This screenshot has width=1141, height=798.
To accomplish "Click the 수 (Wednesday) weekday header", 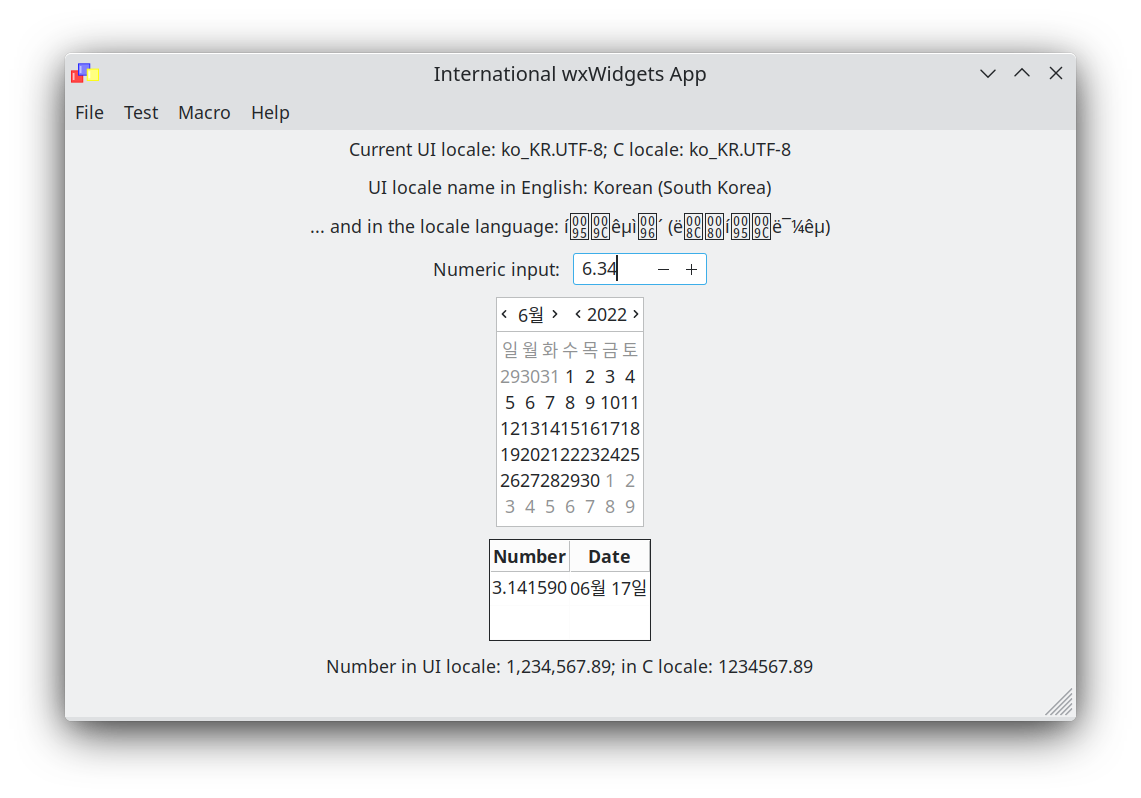I will (x=570, y=351).
